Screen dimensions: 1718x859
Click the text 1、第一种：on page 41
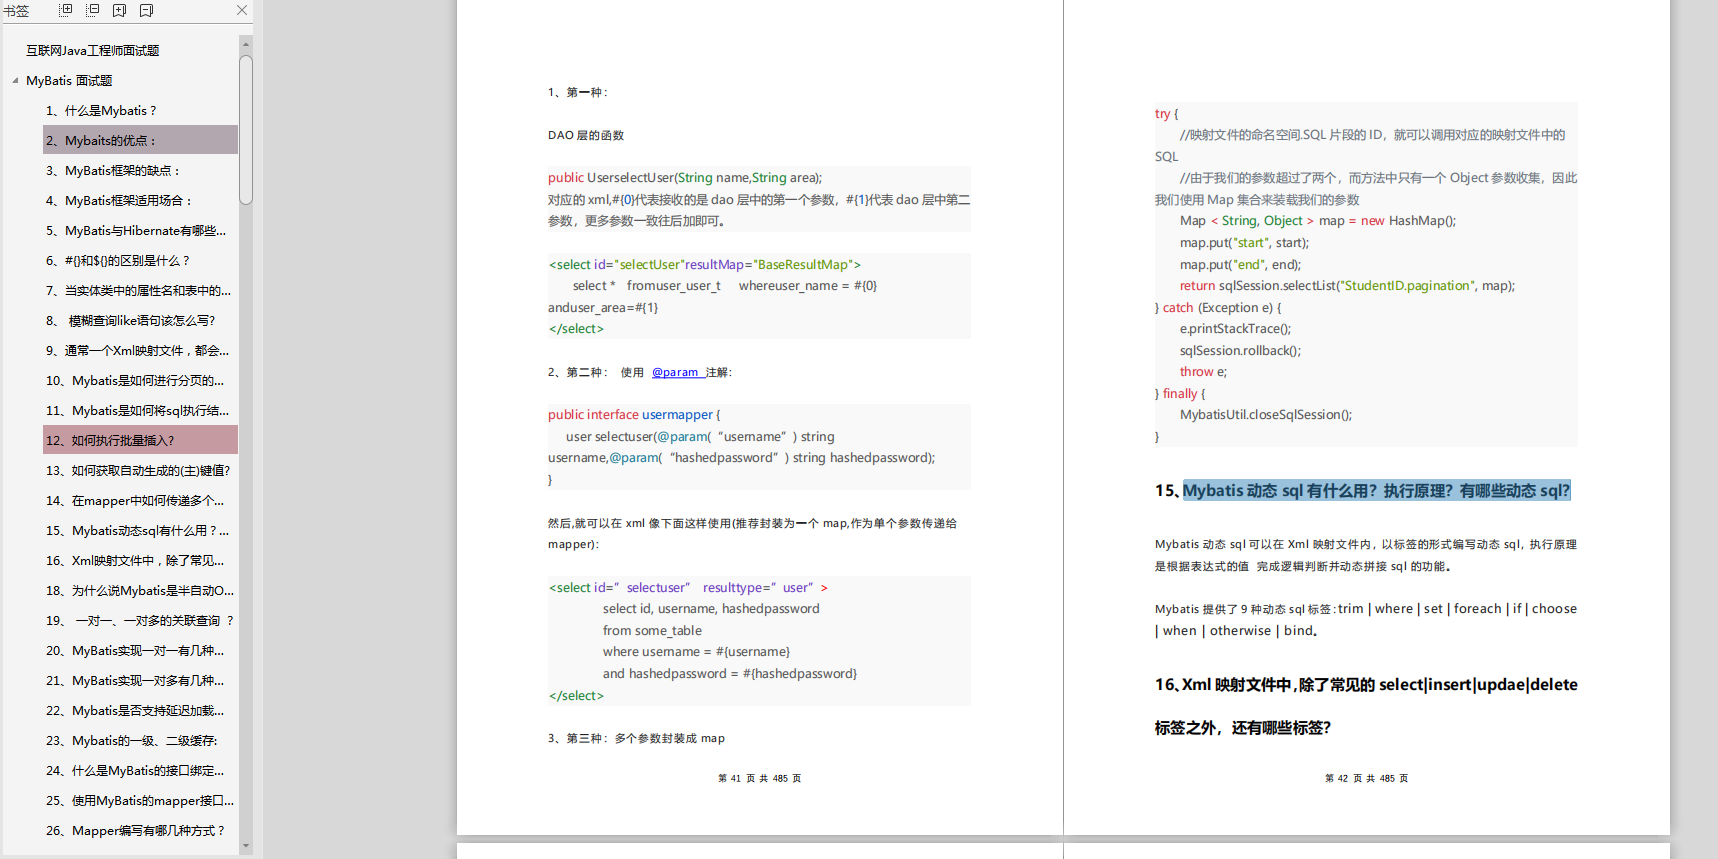coord(578,92)
